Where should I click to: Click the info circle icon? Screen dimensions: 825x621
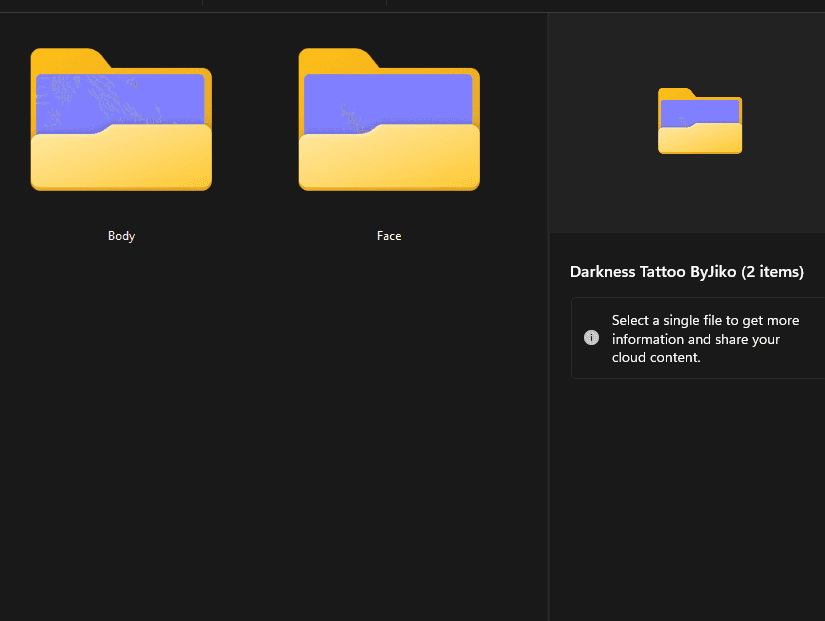pos(591,337)
